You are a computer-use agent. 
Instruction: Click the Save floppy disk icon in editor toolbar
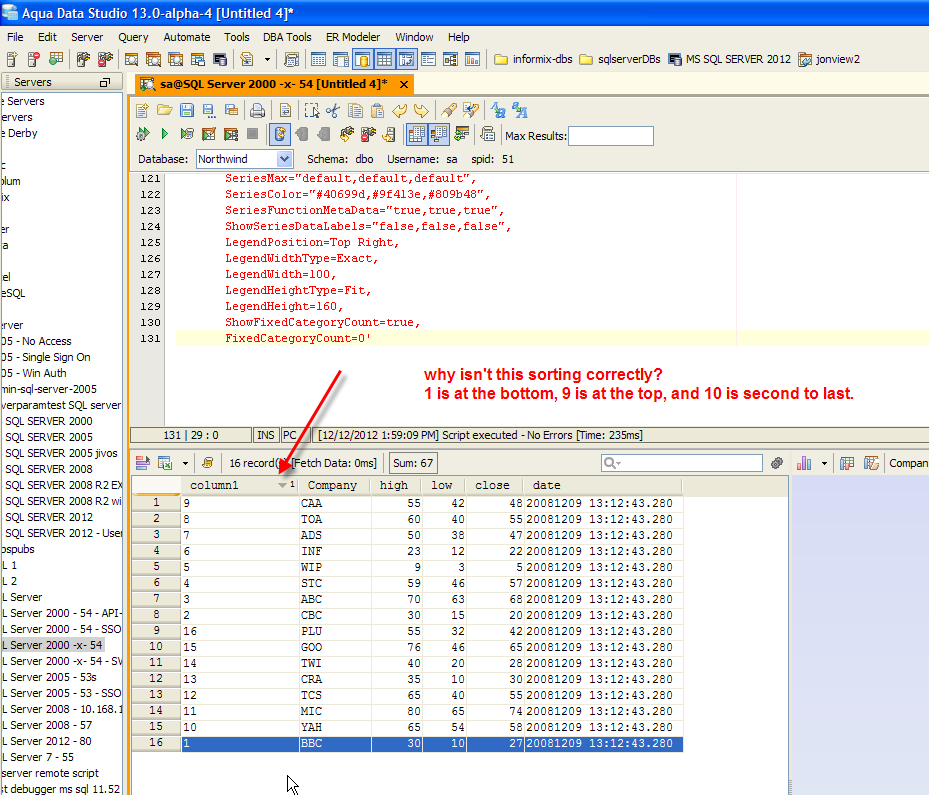(187, 110)
